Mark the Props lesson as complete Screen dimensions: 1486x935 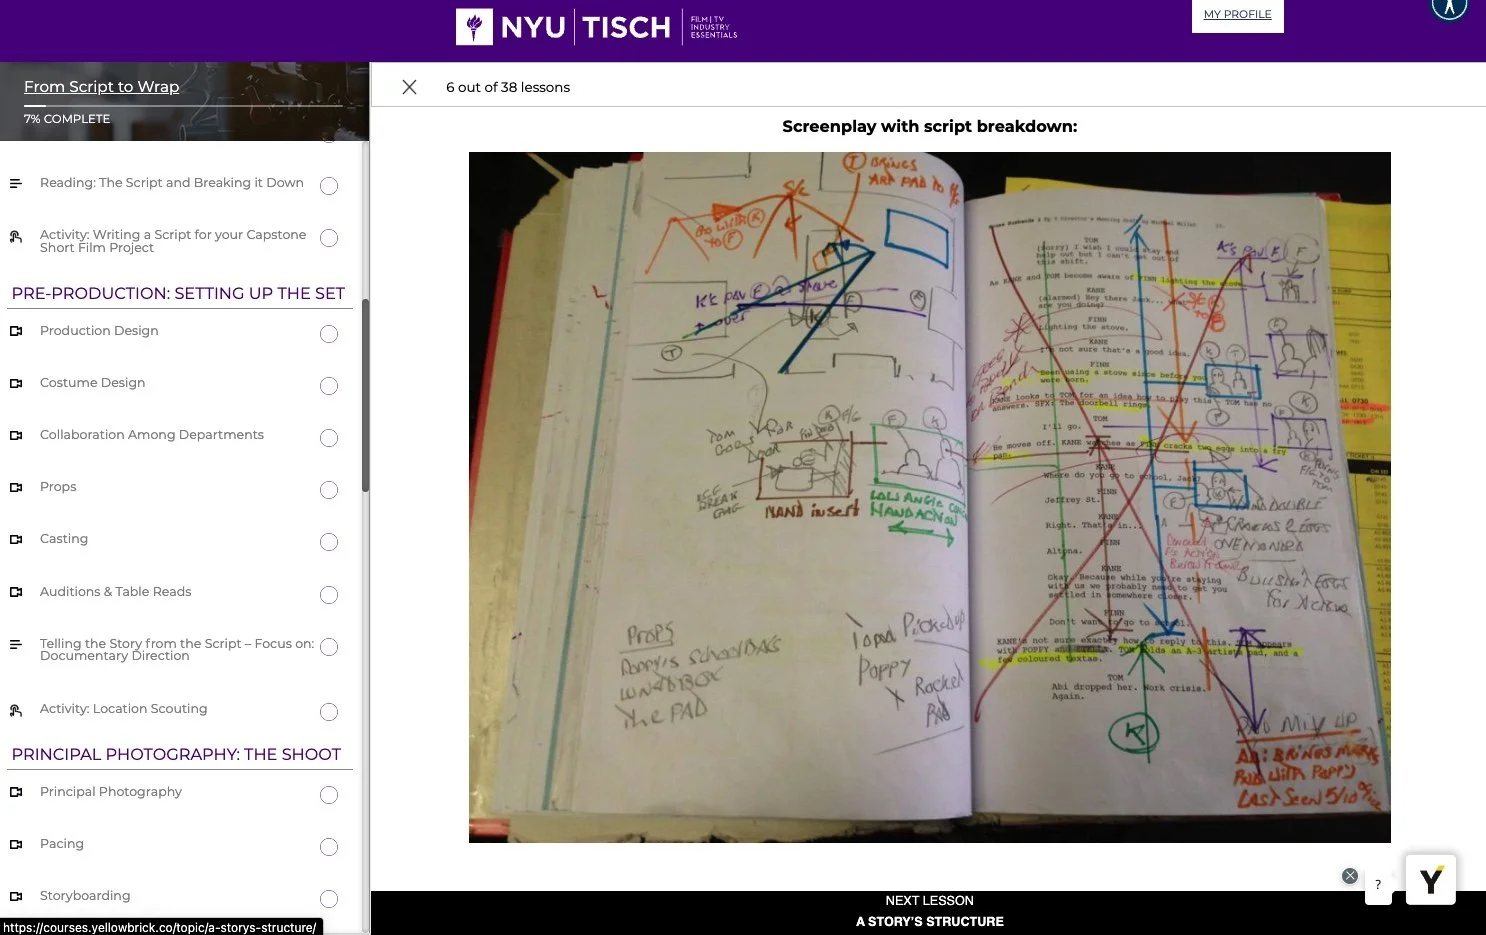pyautogui.click(x=329, y=490)
